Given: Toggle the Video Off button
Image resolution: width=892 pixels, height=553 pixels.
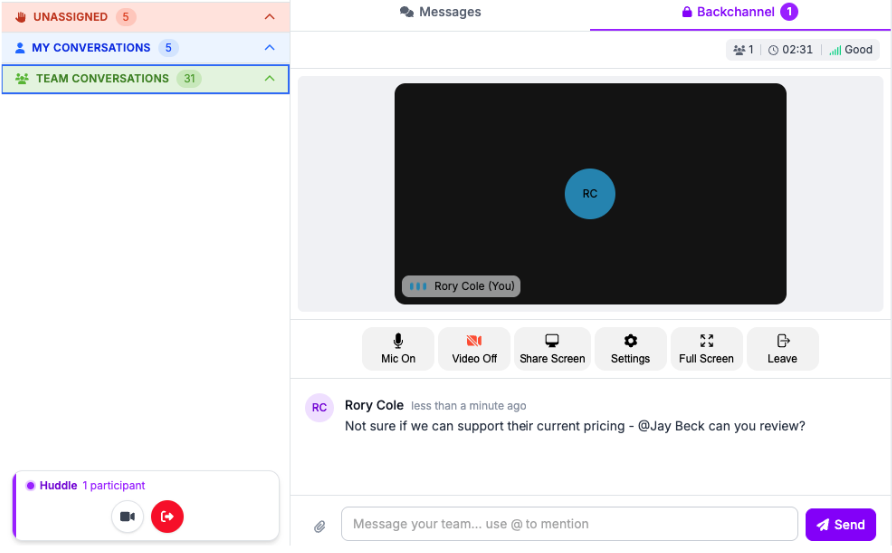Looking at the screenshot, I should tap(474, 349).
